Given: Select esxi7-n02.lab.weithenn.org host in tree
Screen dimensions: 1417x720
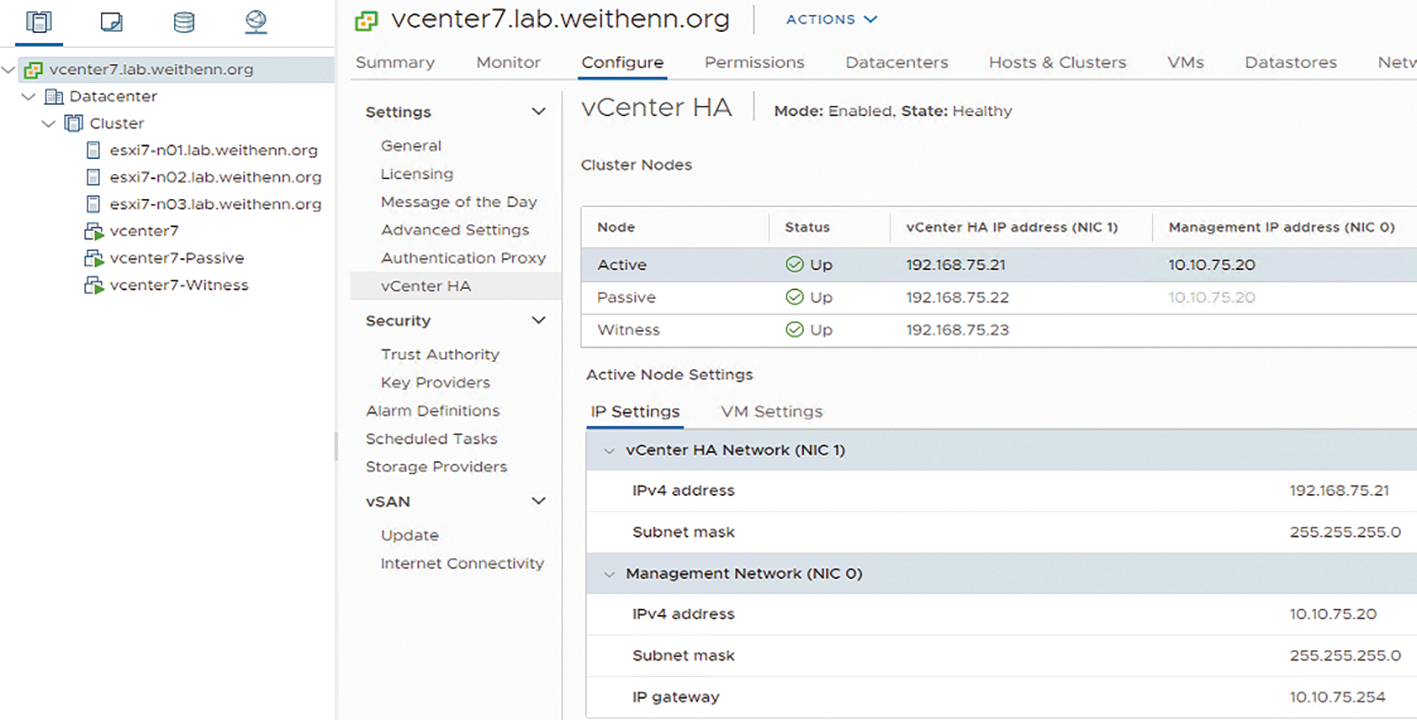Looking at the screenshot, I should [x=216, y=178].
